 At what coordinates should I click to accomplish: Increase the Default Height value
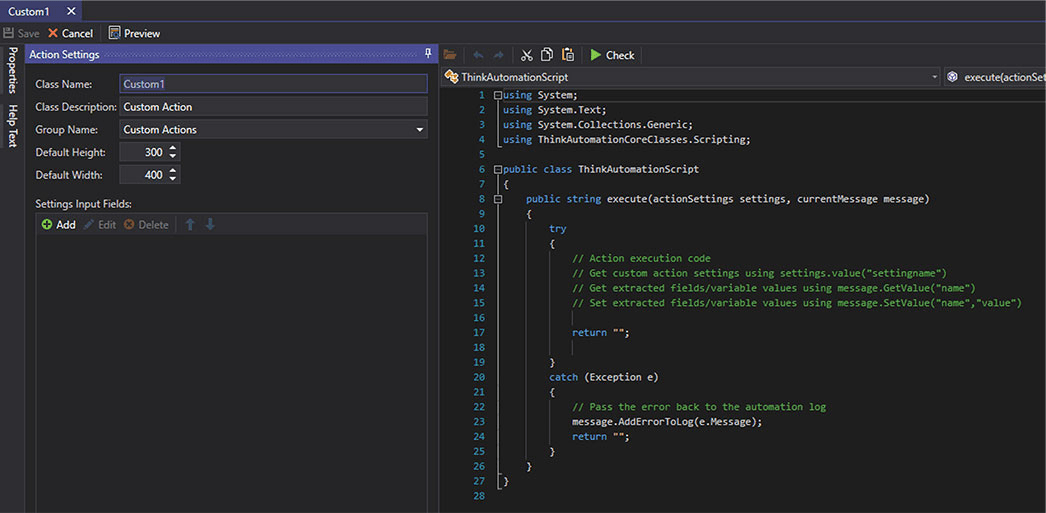pos(173,148)
